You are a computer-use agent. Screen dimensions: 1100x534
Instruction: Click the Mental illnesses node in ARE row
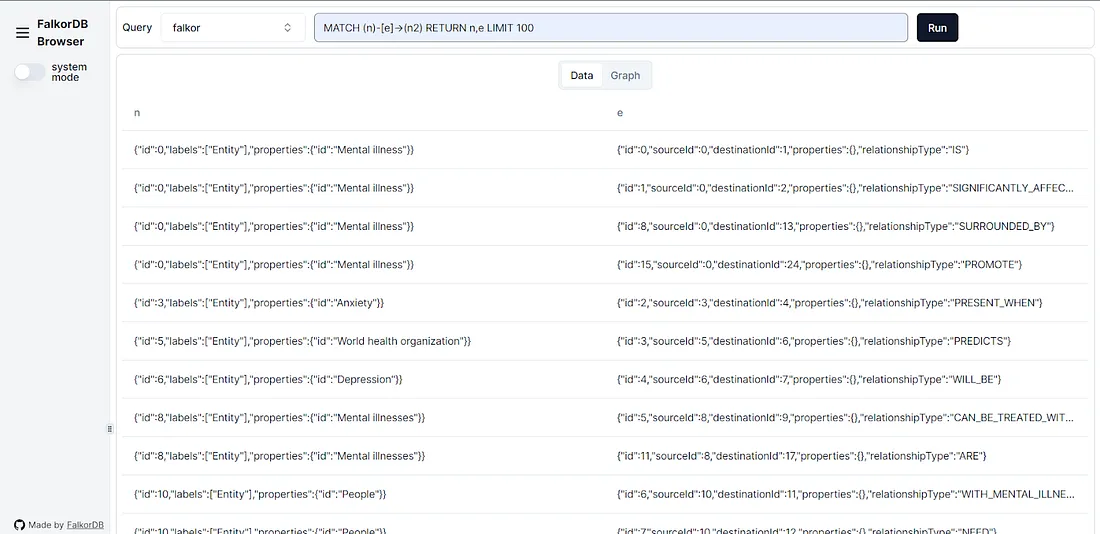point(279,456)
